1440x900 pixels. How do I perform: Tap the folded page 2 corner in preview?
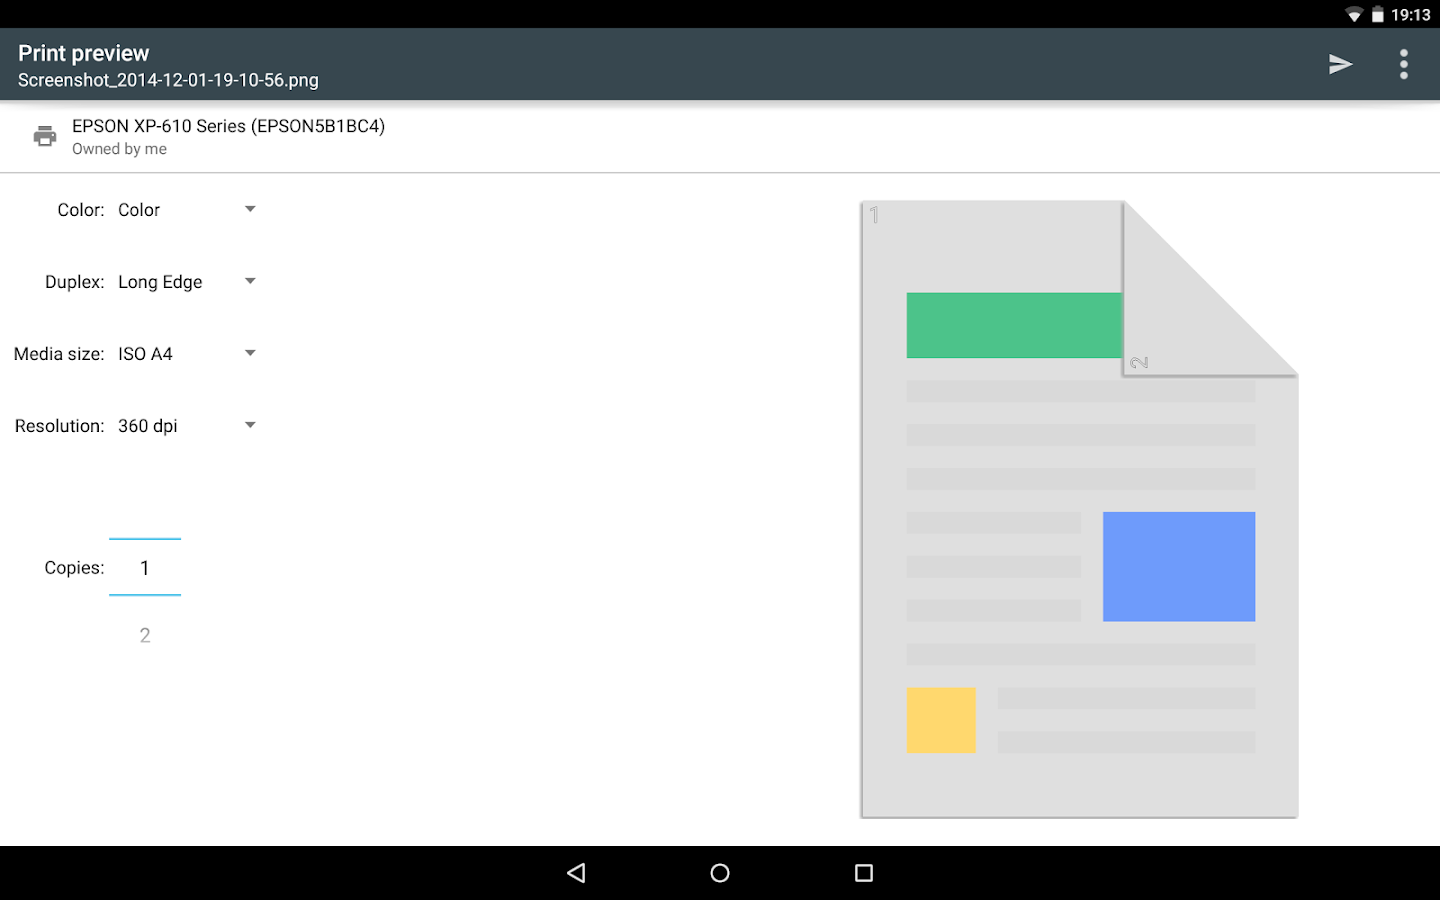click(x=1180, y=320)
